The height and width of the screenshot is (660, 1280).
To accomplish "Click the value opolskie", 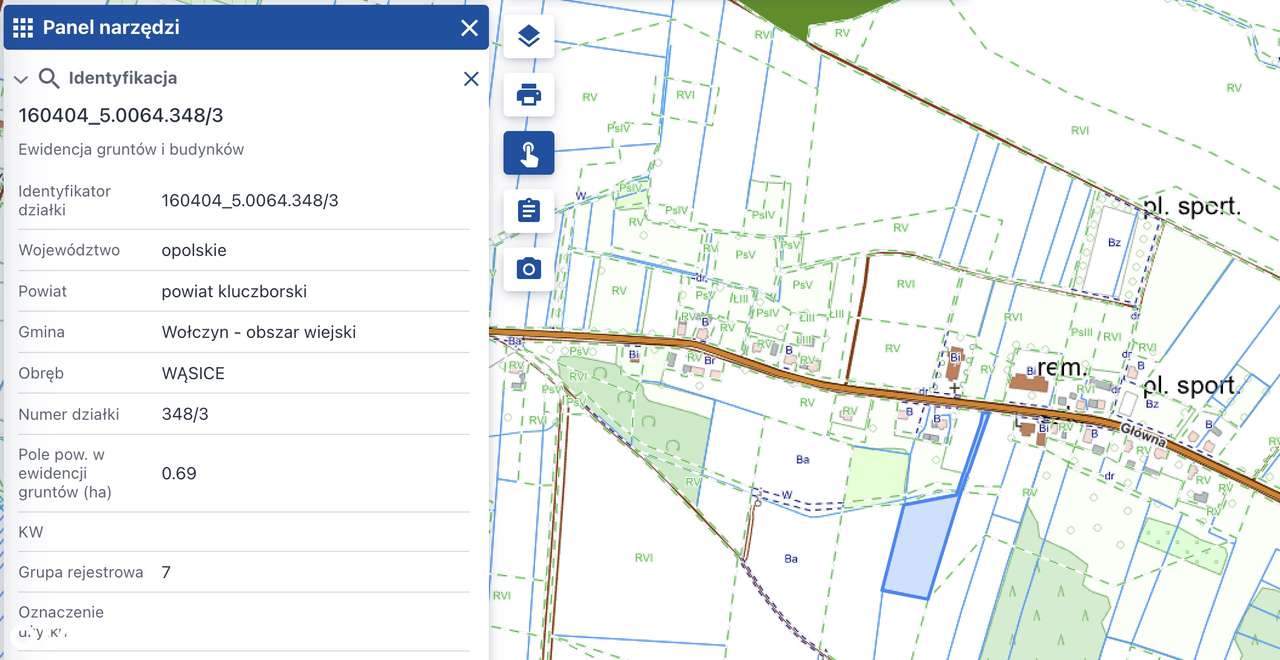I will 194,250.
